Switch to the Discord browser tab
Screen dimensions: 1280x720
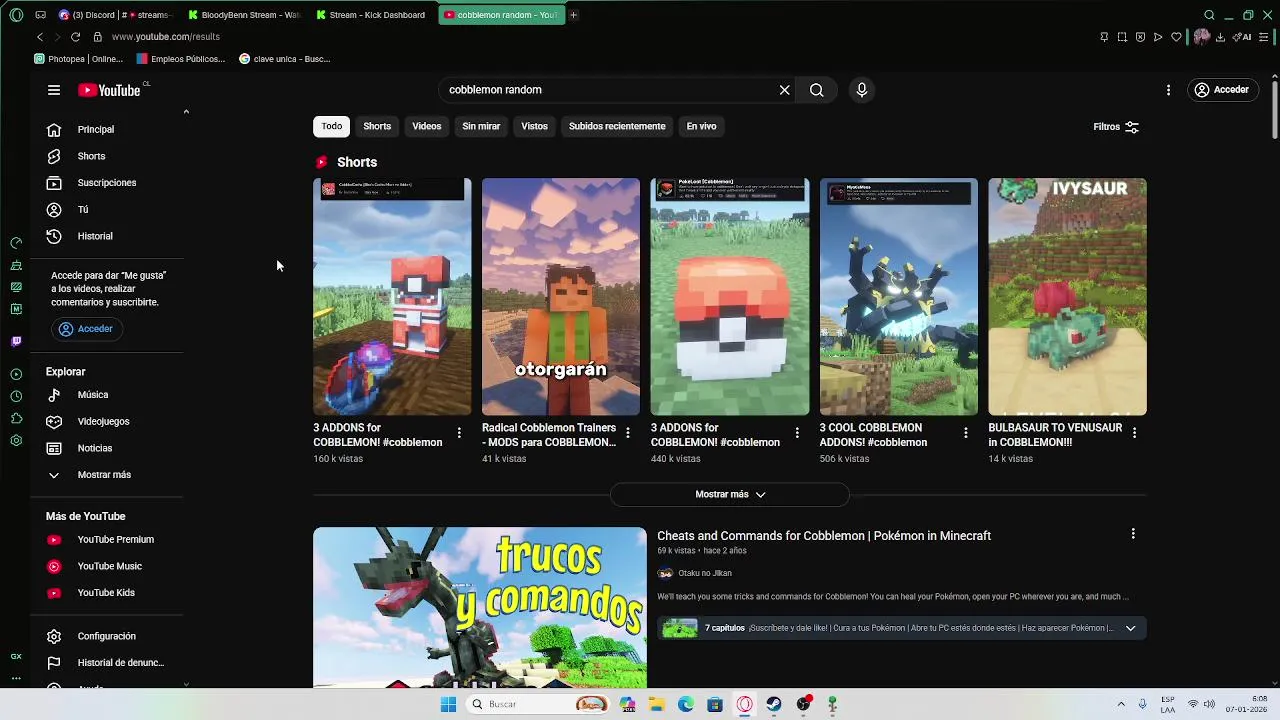click(114, 15)
